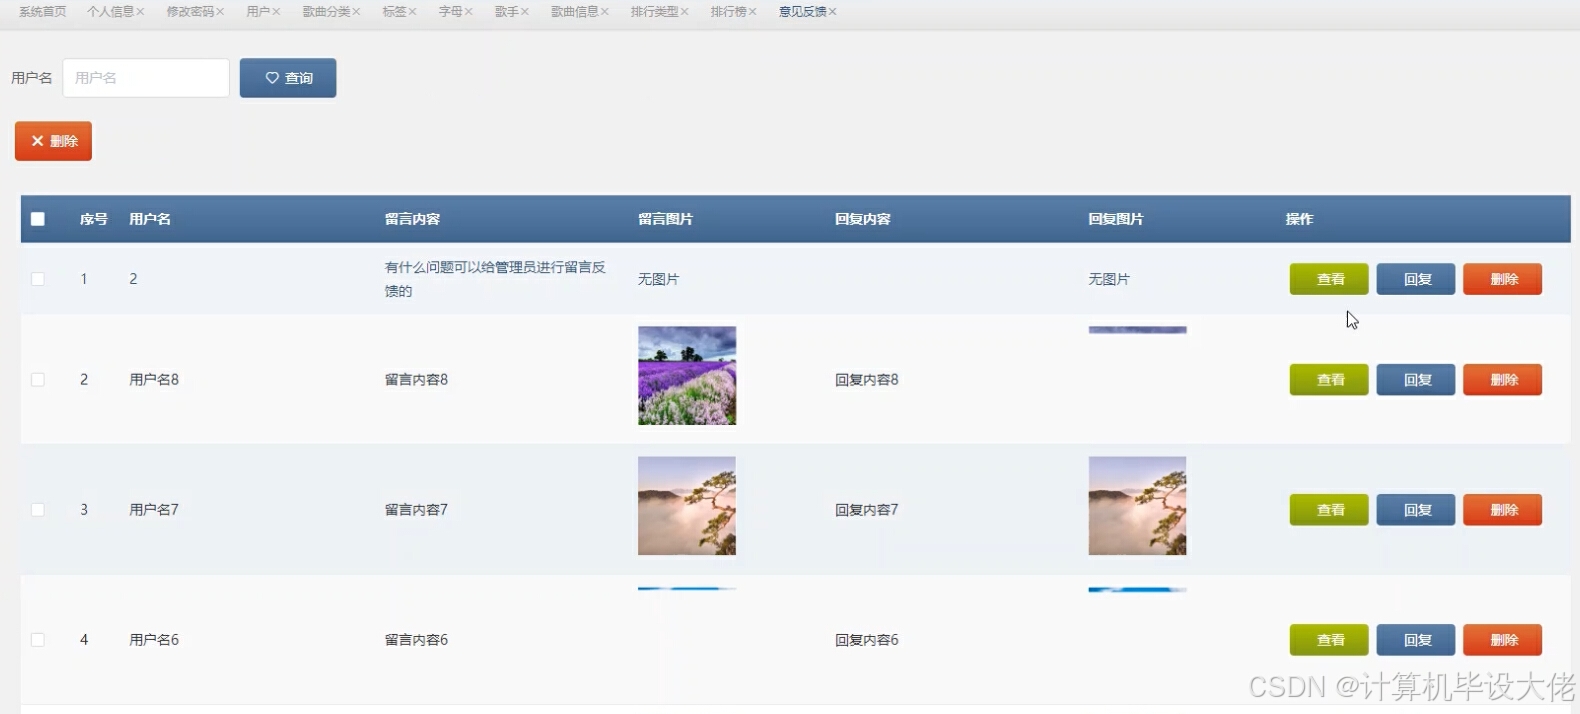
Task: Click the 回复内容 column header
Action: point(863,219)
